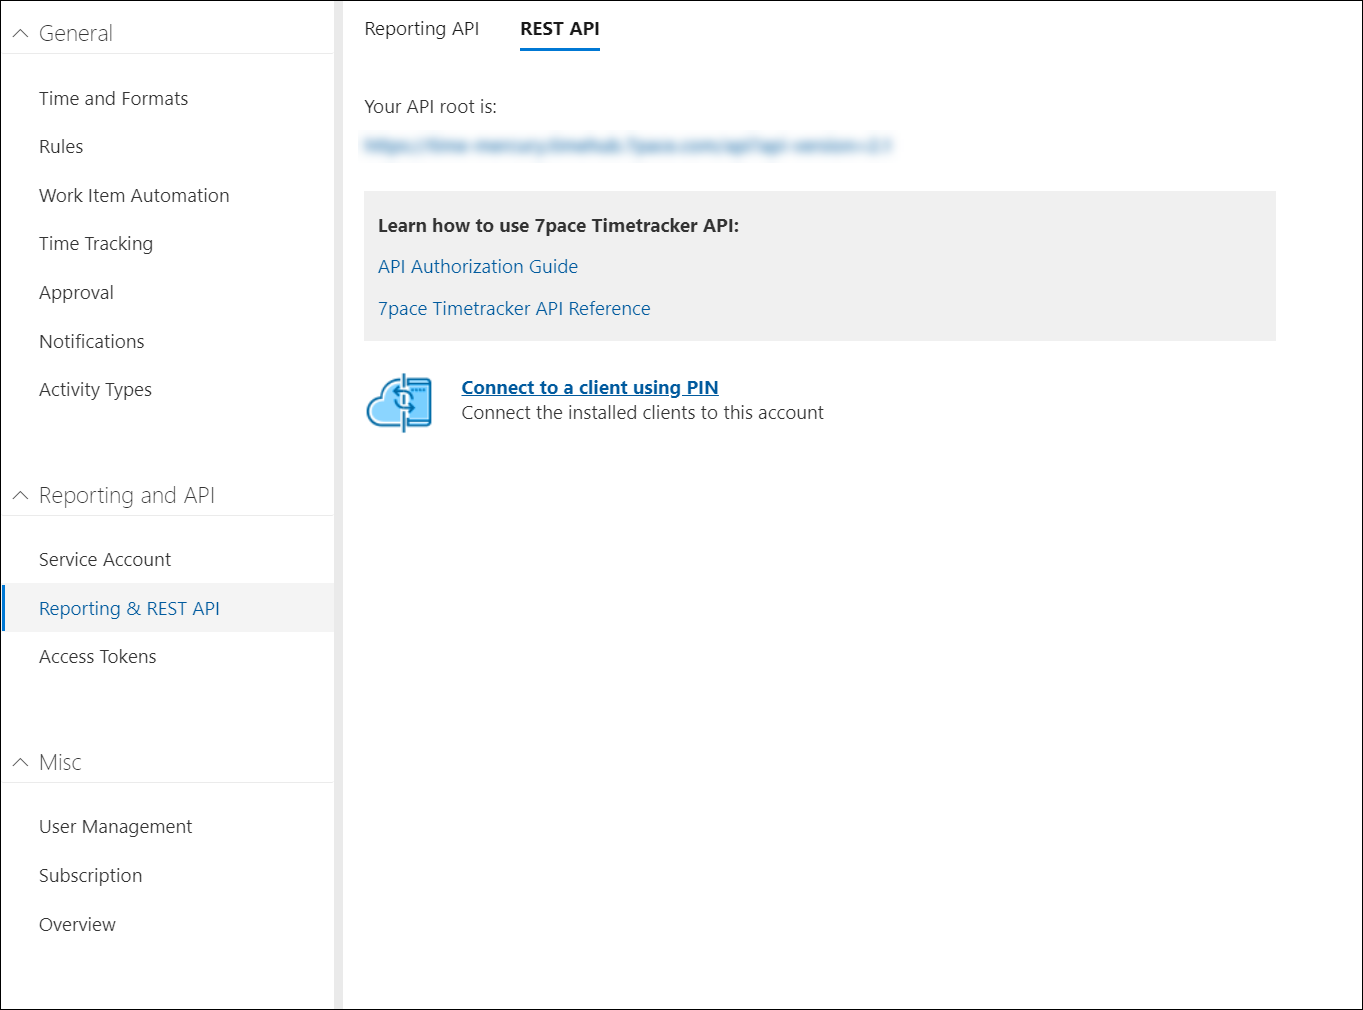The image size is (1363, 1010).
Task: Open the Access Tokens page
Action: (98, 656)
